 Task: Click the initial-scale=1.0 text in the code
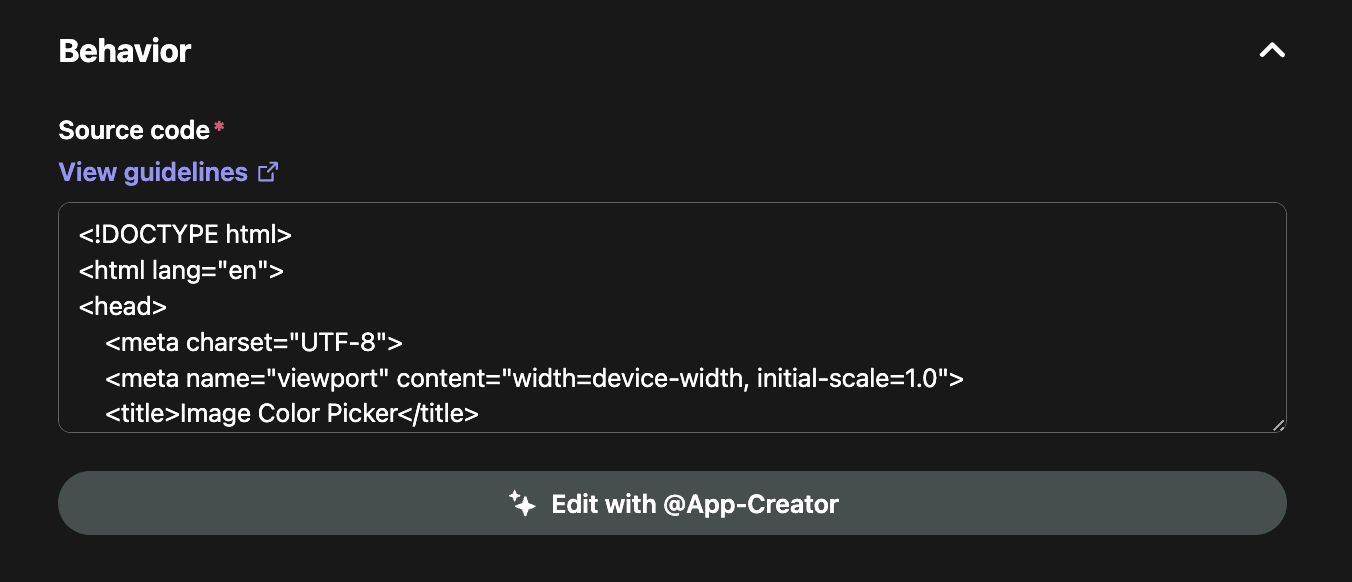click(850, 378)
